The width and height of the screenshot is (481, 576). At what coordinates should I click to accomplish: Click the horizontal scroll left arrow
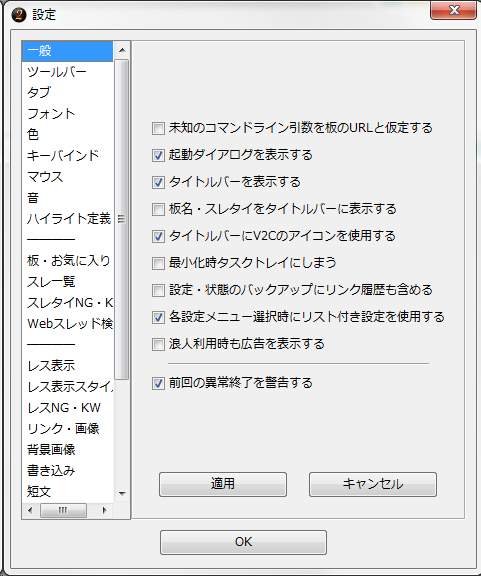(30, 510)
